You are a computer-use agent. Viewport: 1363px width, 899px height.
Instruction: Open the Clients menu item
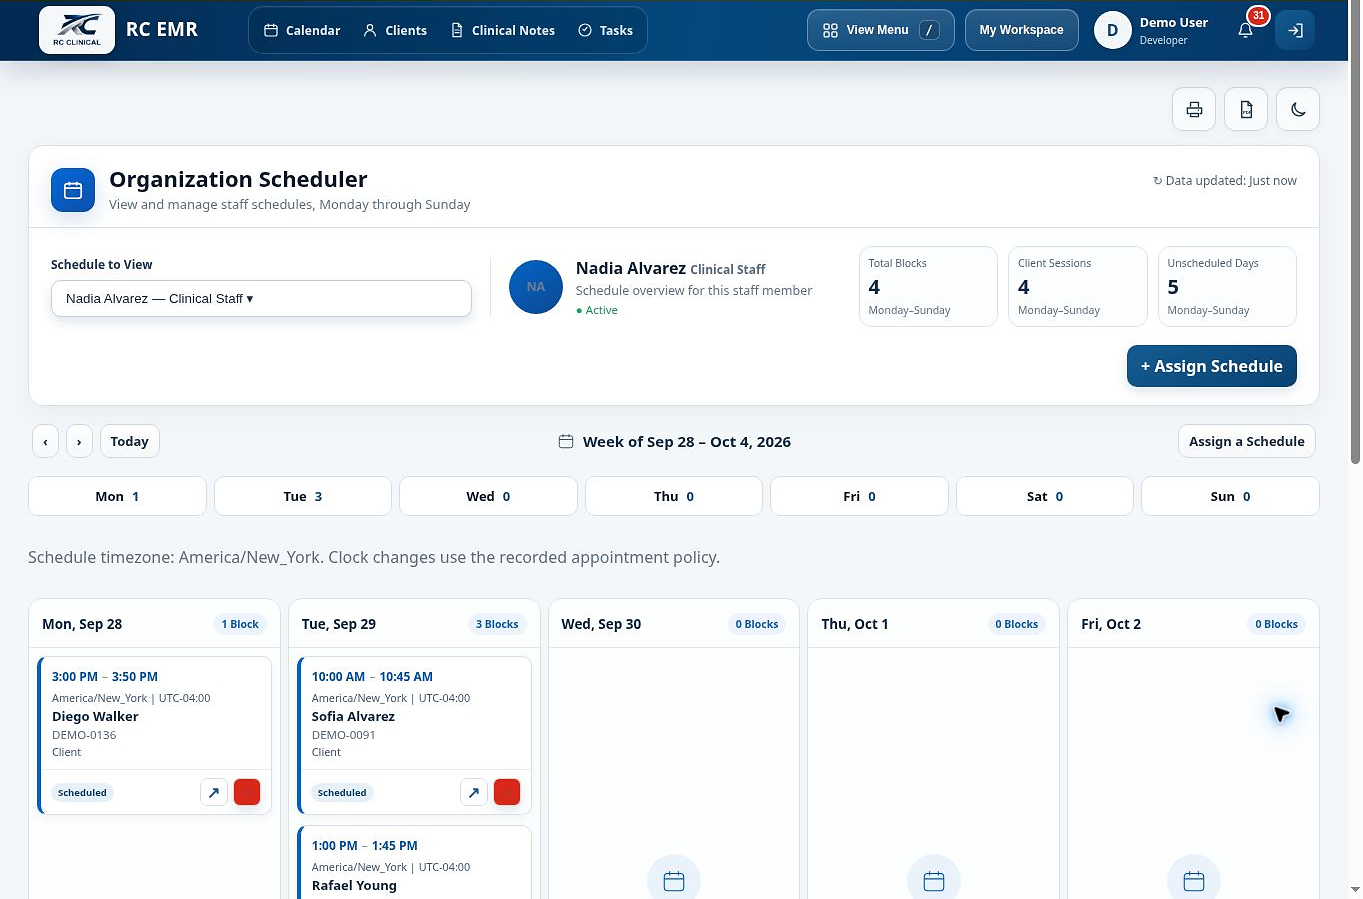point(395,30)
